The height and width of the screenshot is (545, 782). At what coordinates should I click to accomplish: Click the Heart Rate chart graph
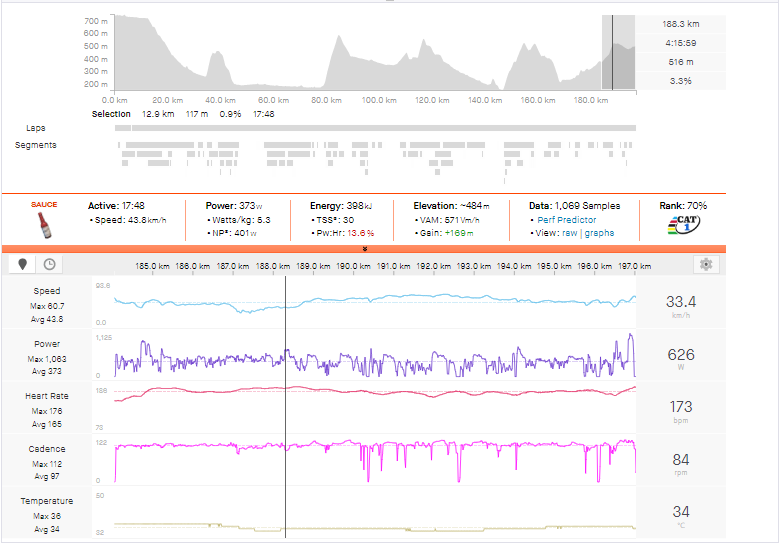point(375,392)
